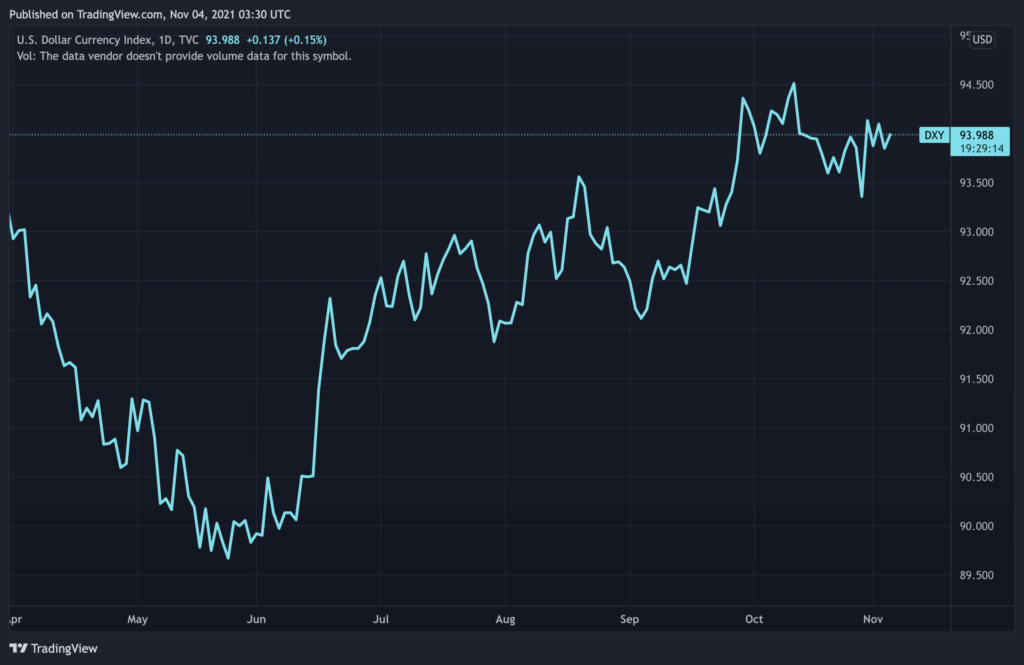Click the DXY symbol label tag
The width and height of the screenshot is (1024, 665).
tap(933, 135)
